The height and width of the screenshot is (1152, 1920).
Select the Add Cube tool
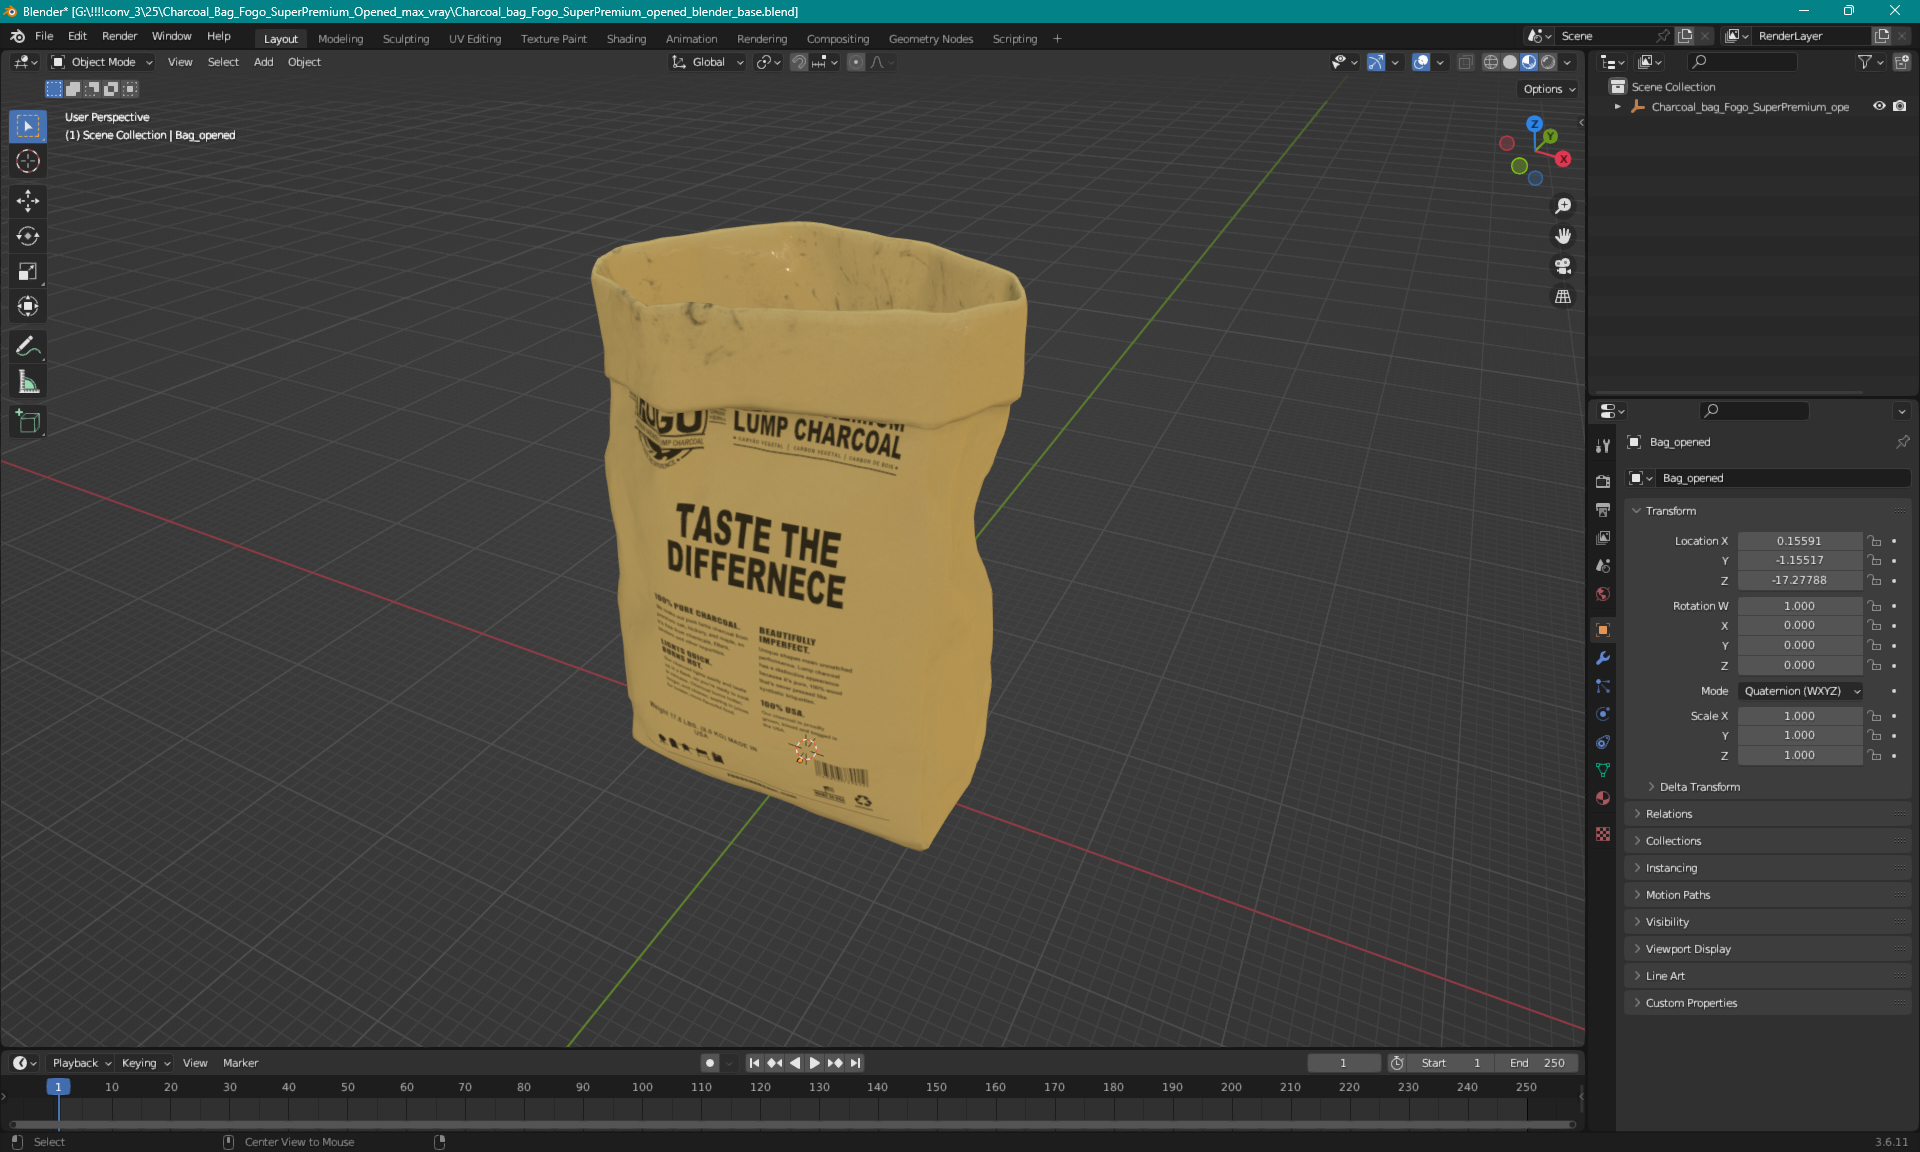(x=28, y=422)
